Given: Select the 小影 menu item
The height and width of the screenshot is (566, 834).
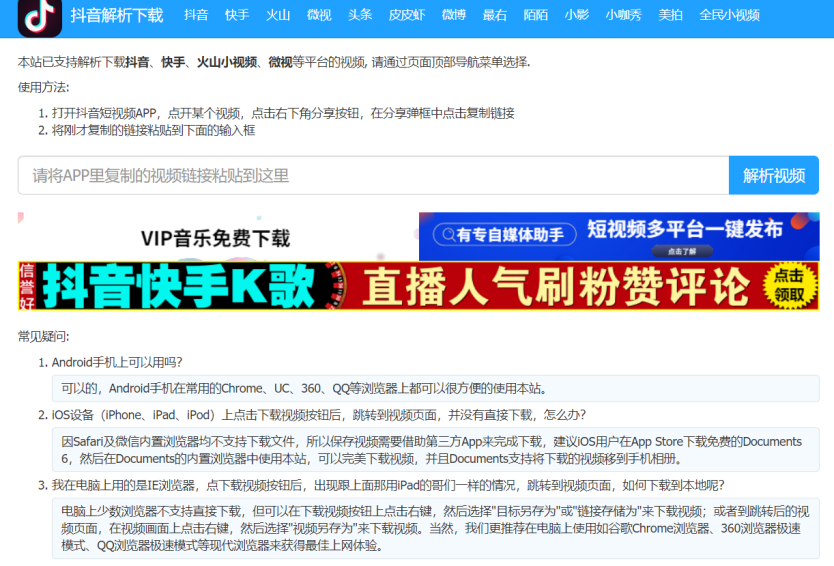Looking at the screenshot, I should pyautogui.click(x=576, y=16).
